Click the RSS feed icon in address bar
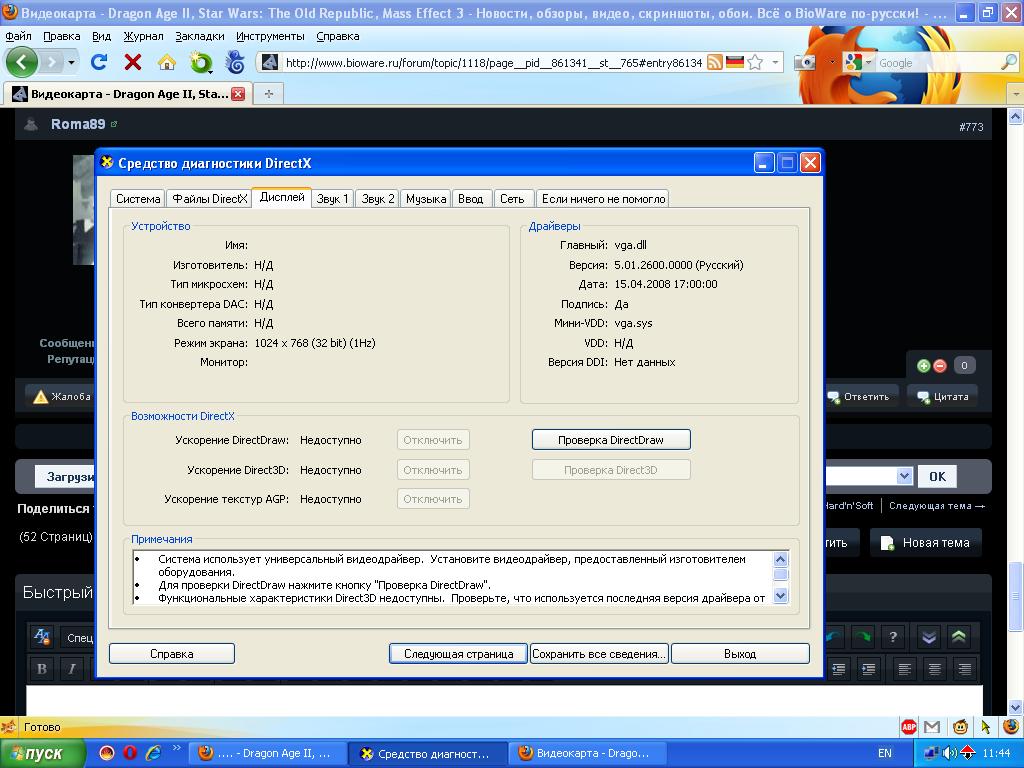Screen dimensions: 1024x768 715,63
